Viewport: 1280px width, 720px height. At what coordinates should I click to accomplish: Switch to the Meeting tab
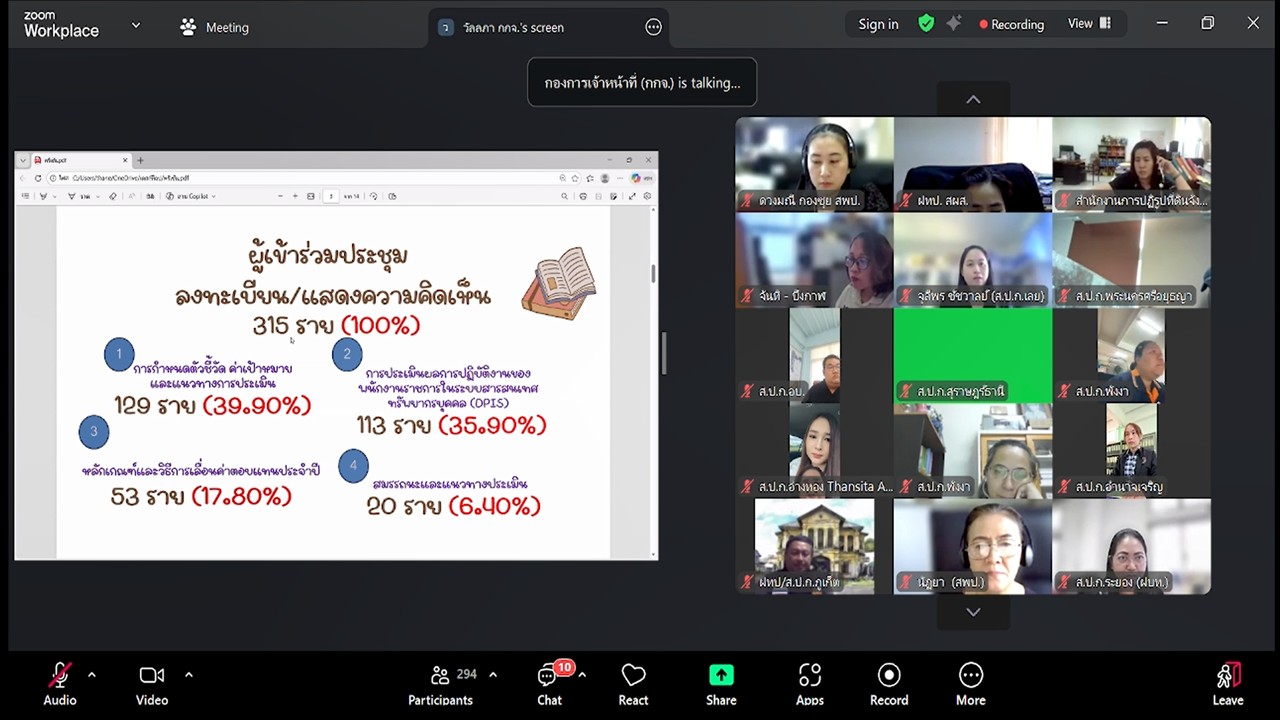tap(214, 28)
